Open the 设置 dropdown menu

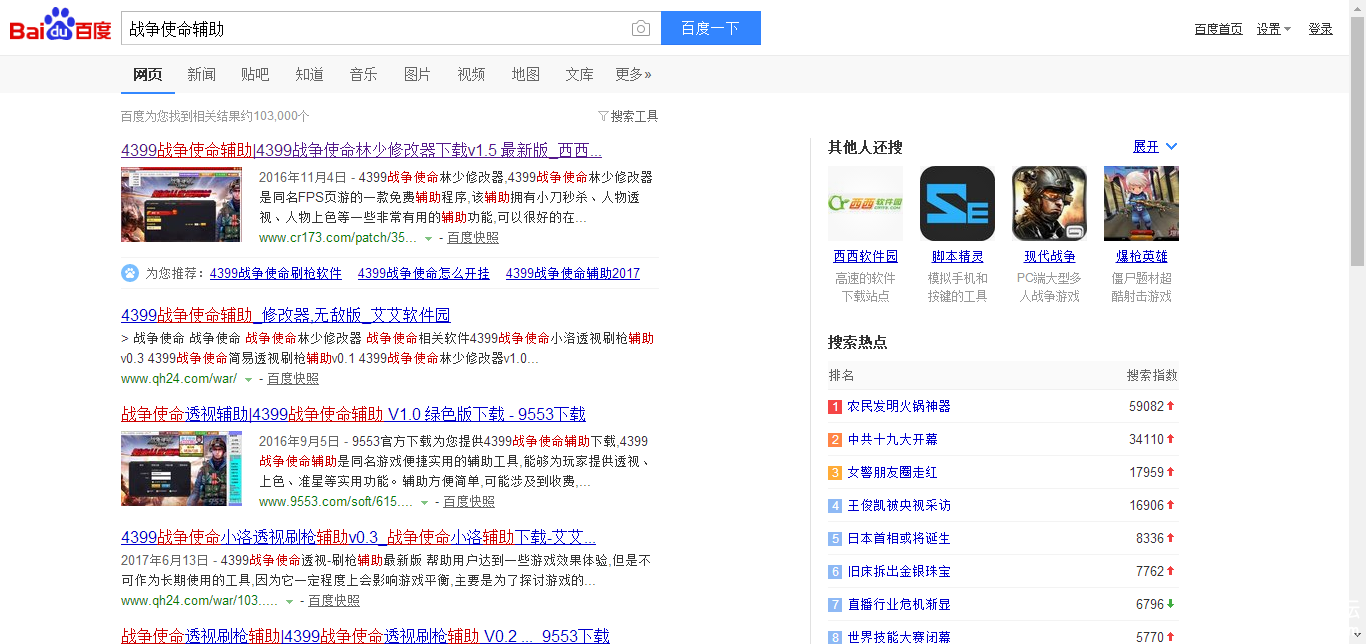tap(1274, 29)
